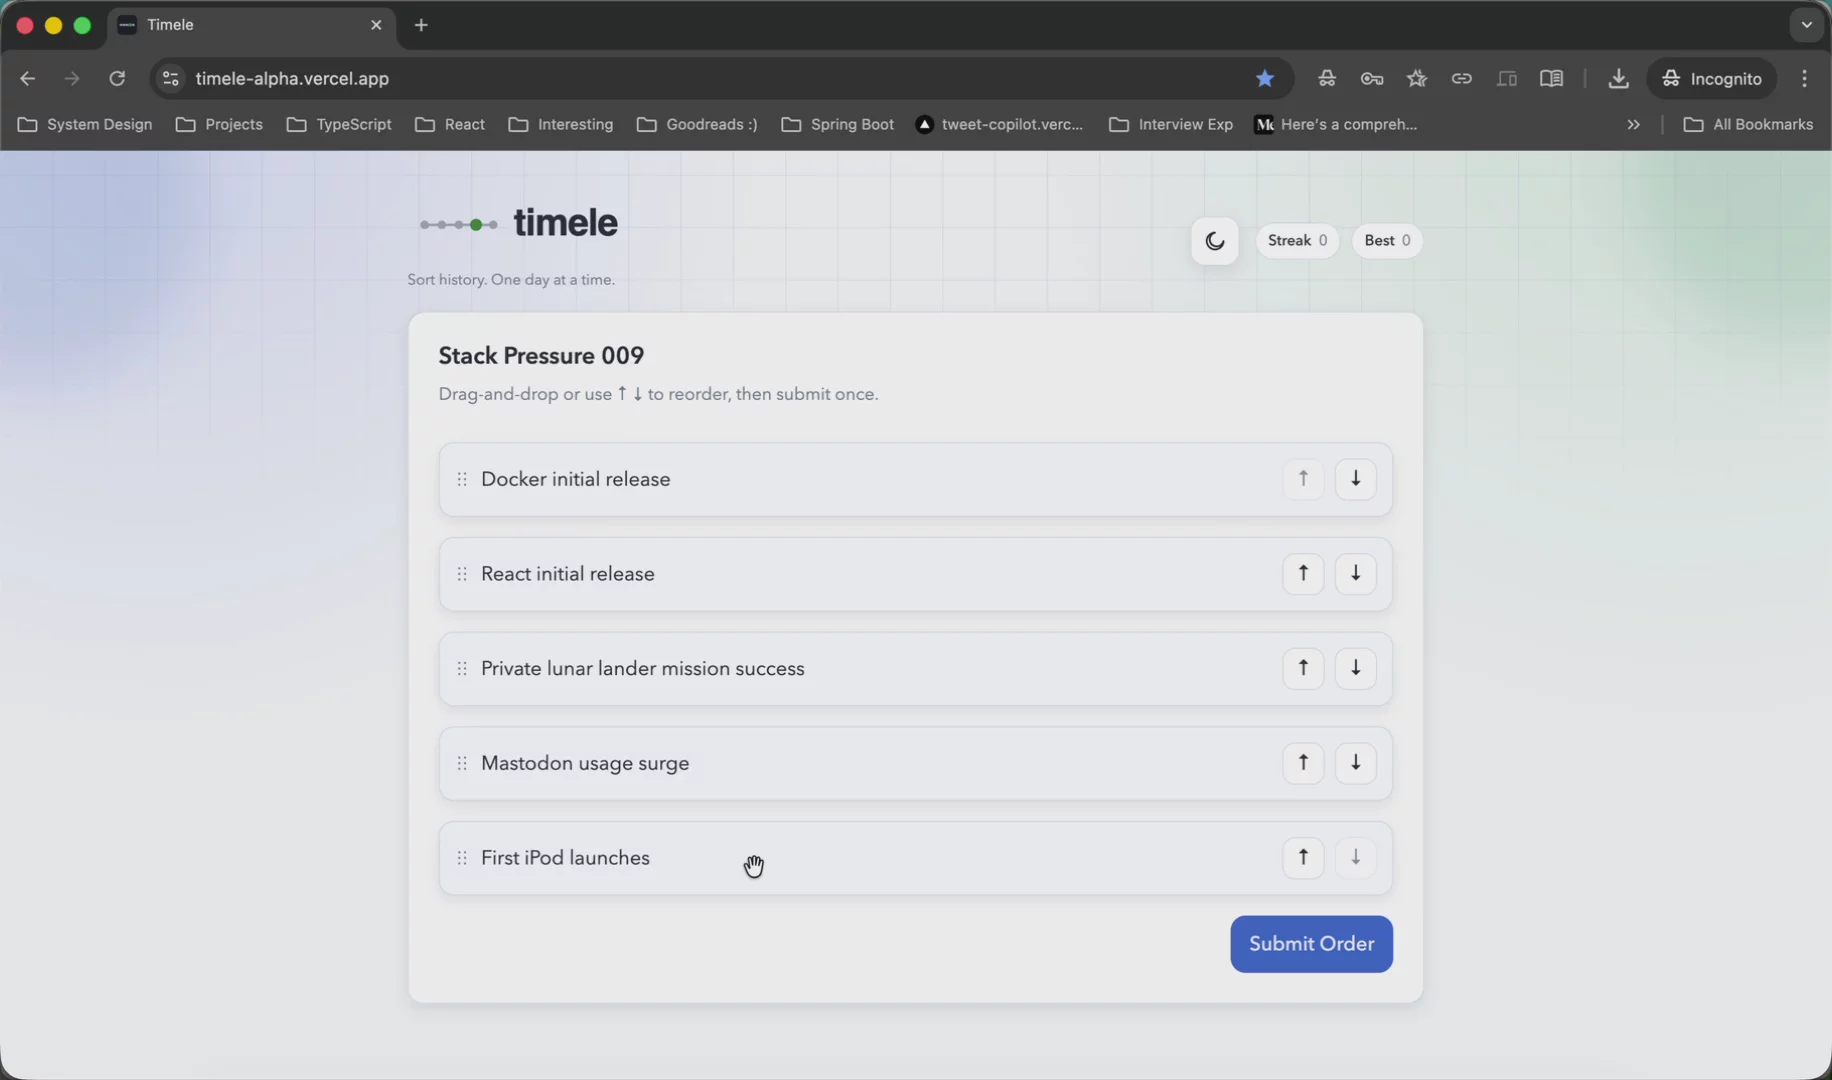Open the System Design bookmarks folder
1832x1080 pixels.
85,125
